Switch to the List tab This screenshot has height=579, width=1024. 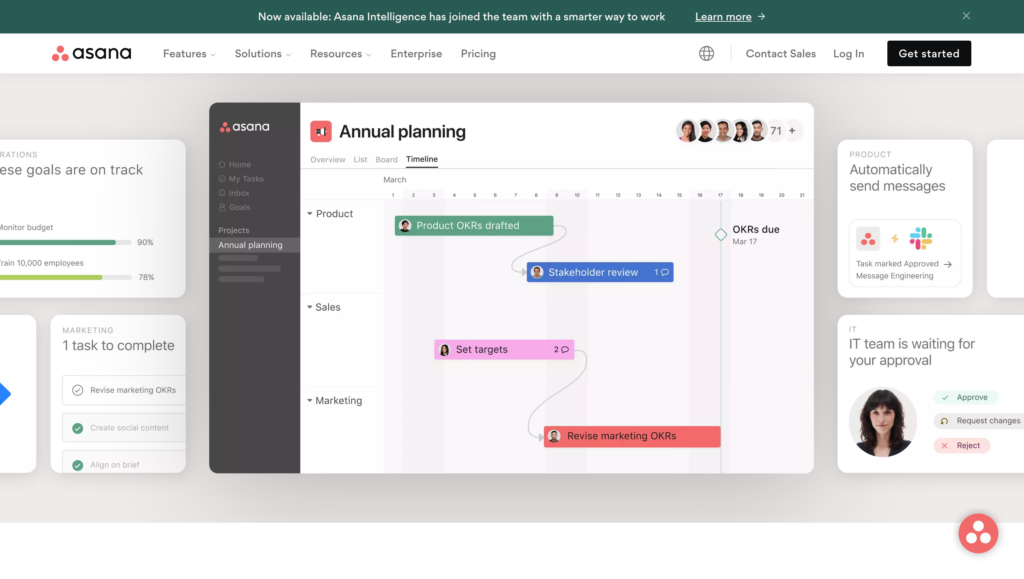pyautogui.click(x=360, y=159)
